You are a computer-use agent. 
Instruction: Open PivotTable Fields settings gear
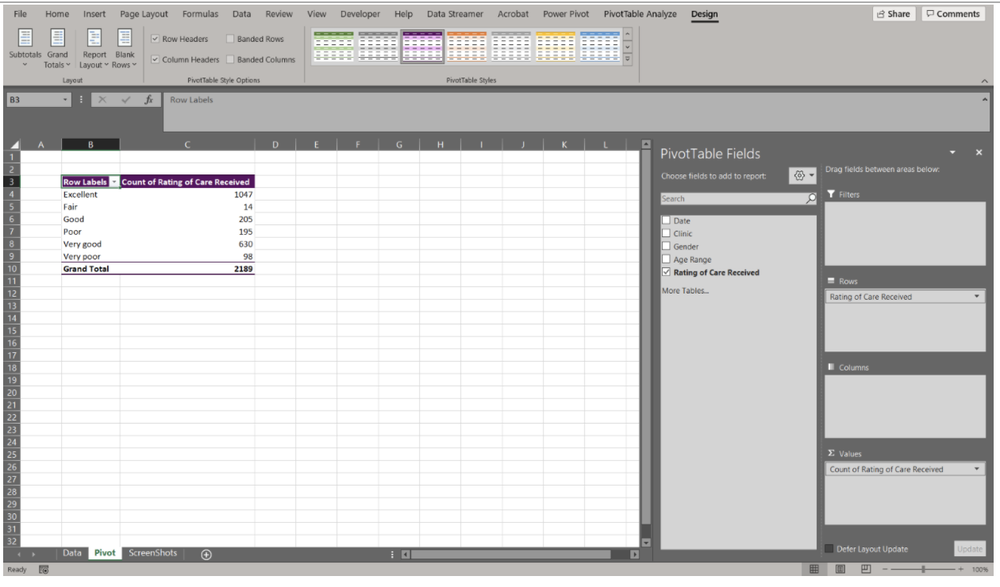pos(801,174)
